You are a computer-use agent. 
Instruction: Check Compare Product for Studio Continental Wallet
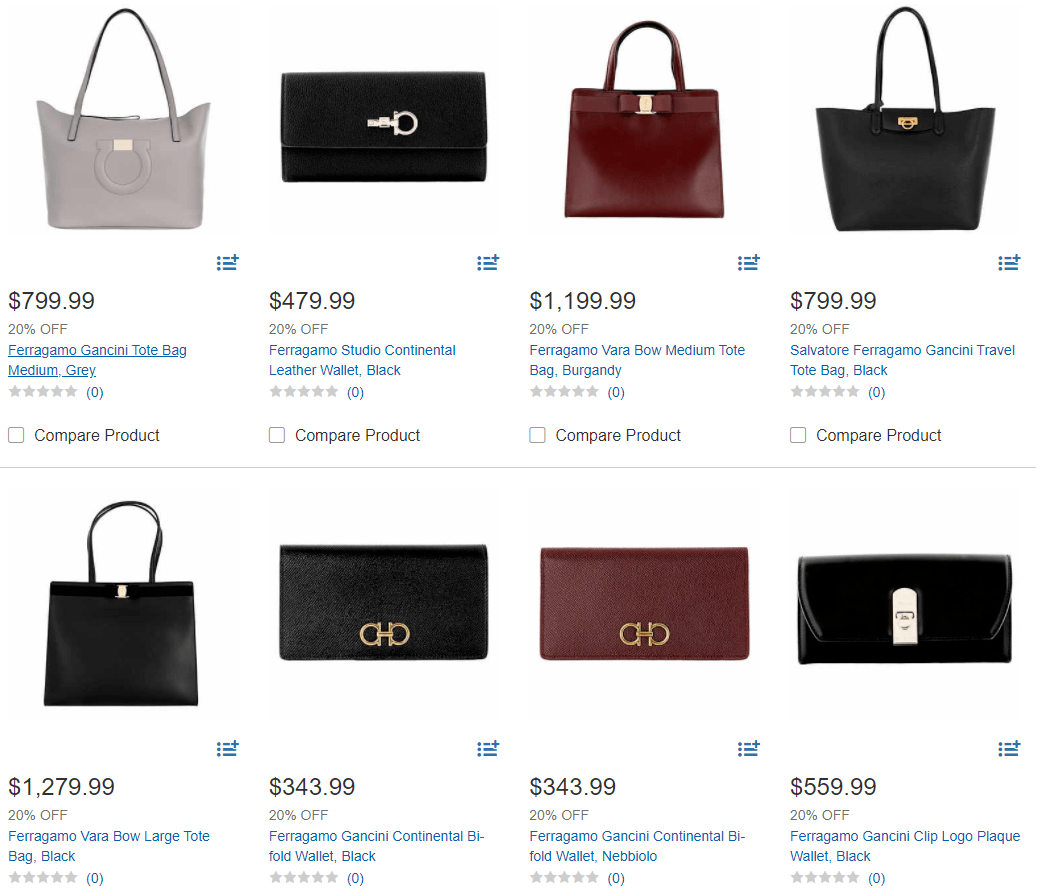click(277, 435)
